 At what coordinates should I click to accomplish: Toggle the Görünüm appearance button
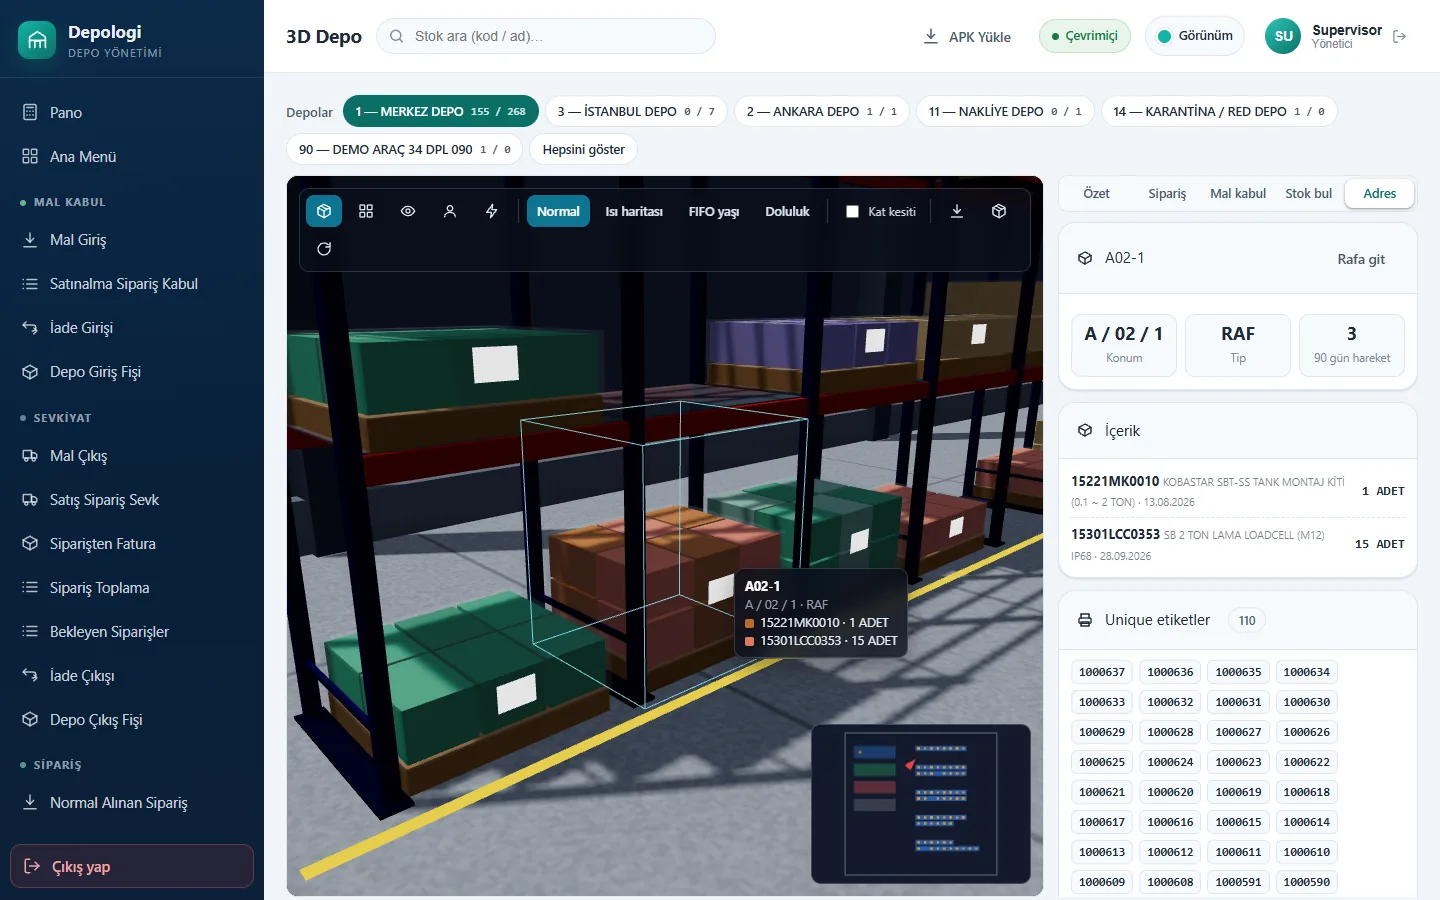coord(1195,36)
